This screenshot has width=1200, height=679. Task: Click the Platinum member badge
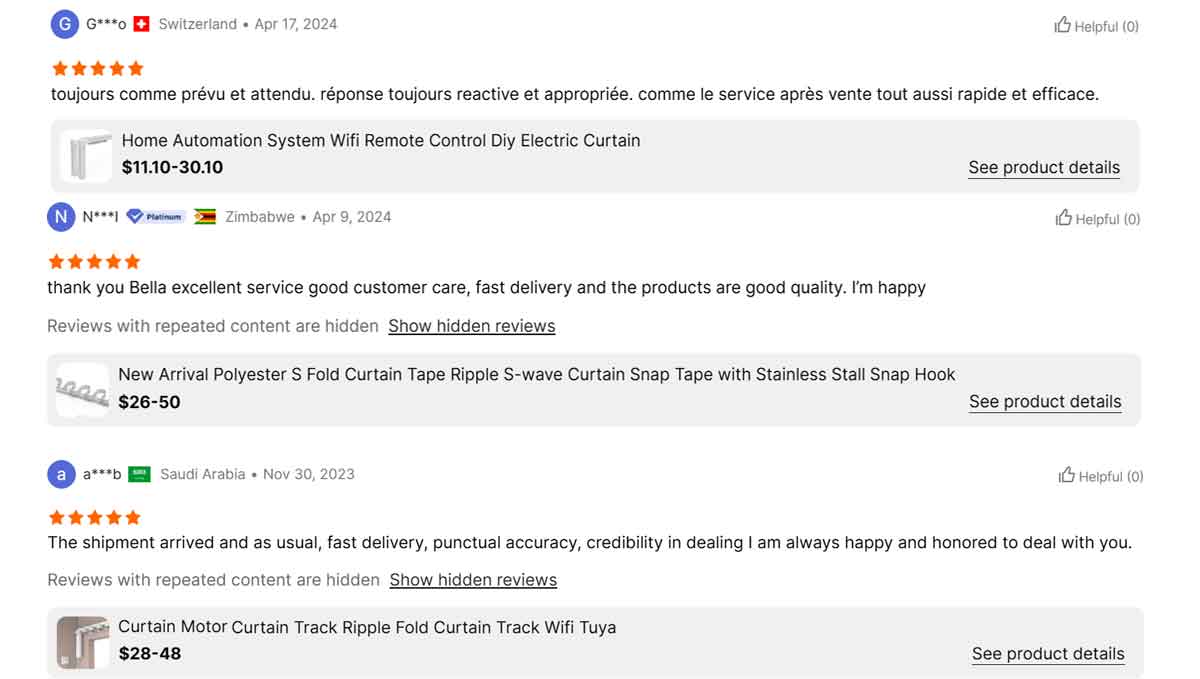[156, 216]
